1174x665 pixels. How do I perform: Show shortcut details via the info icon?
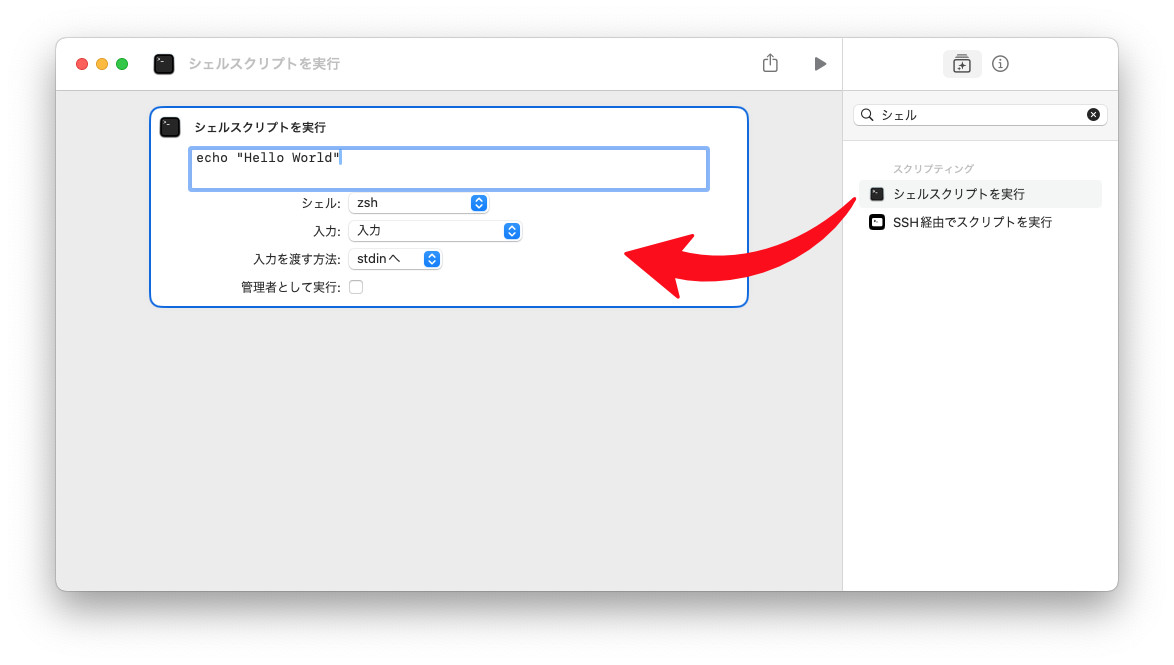(x=1000, y=64)
